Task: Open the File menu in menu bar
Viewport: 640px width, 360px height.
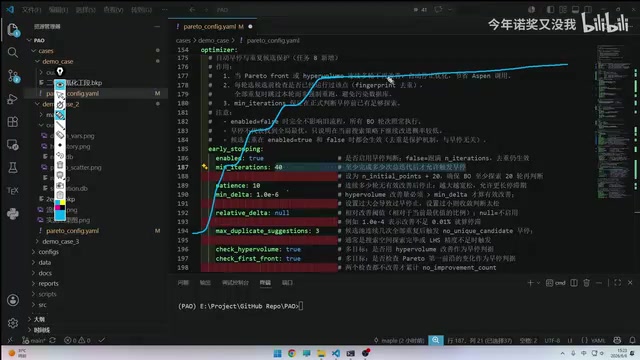Action: tap(31, 9)
